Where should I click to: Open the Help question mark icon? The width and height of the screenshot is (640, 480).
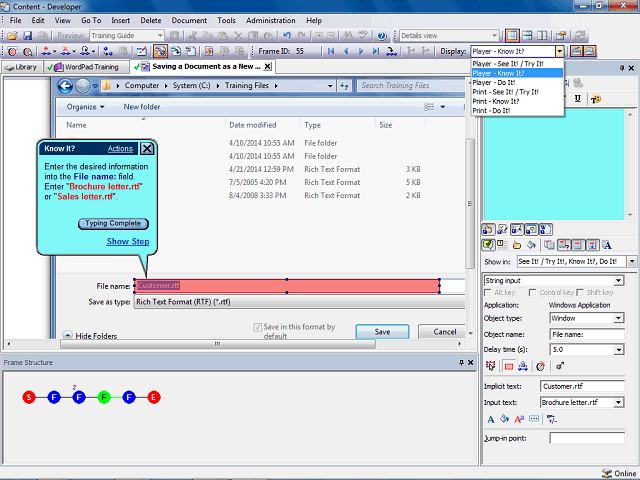[382, 36]
